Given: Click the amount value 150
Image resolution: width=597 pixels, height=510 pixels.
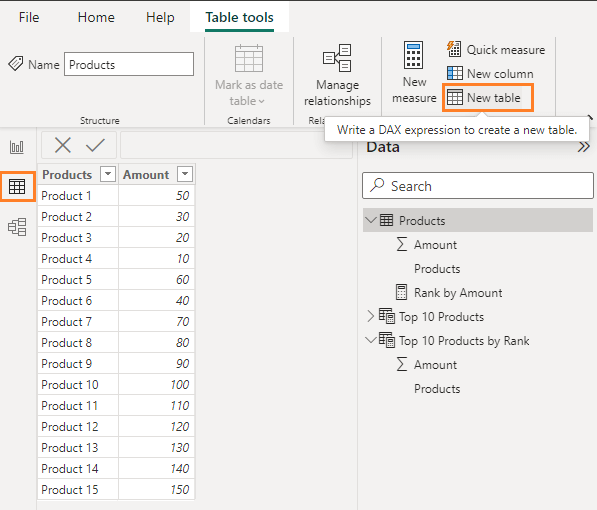Looking at the screenshot, I should pyautogui.click(x=180, y=489).
